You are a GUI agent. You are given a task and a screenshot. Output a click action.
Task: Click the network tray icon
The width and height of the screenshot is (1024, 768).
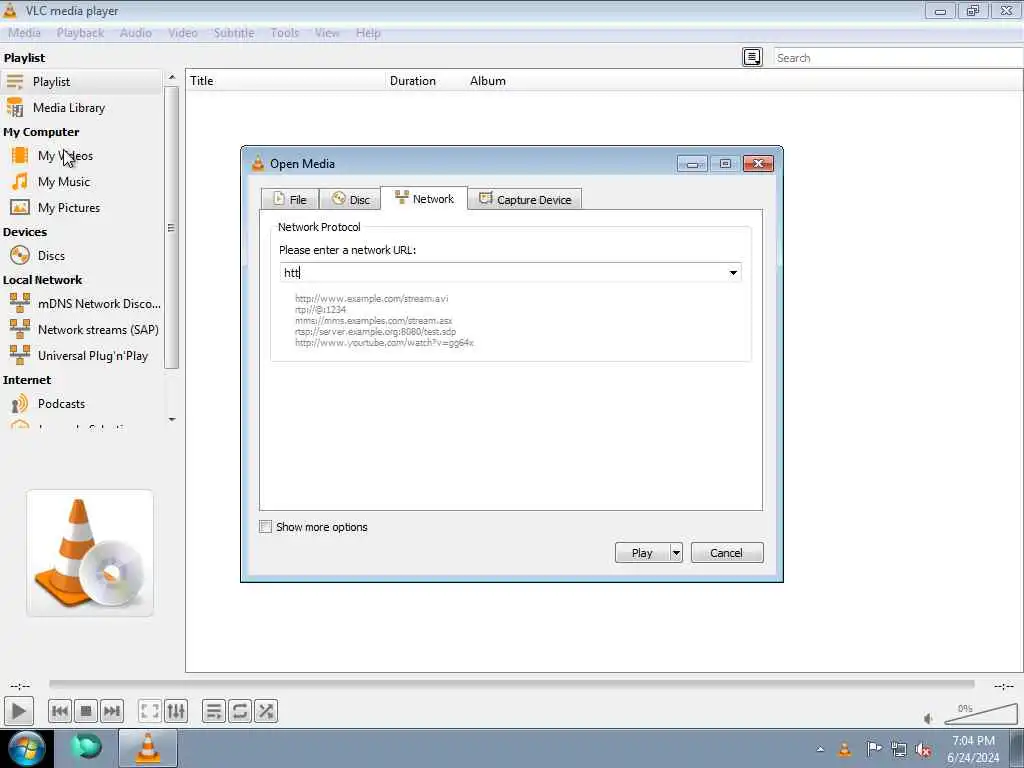pos(899,749)
